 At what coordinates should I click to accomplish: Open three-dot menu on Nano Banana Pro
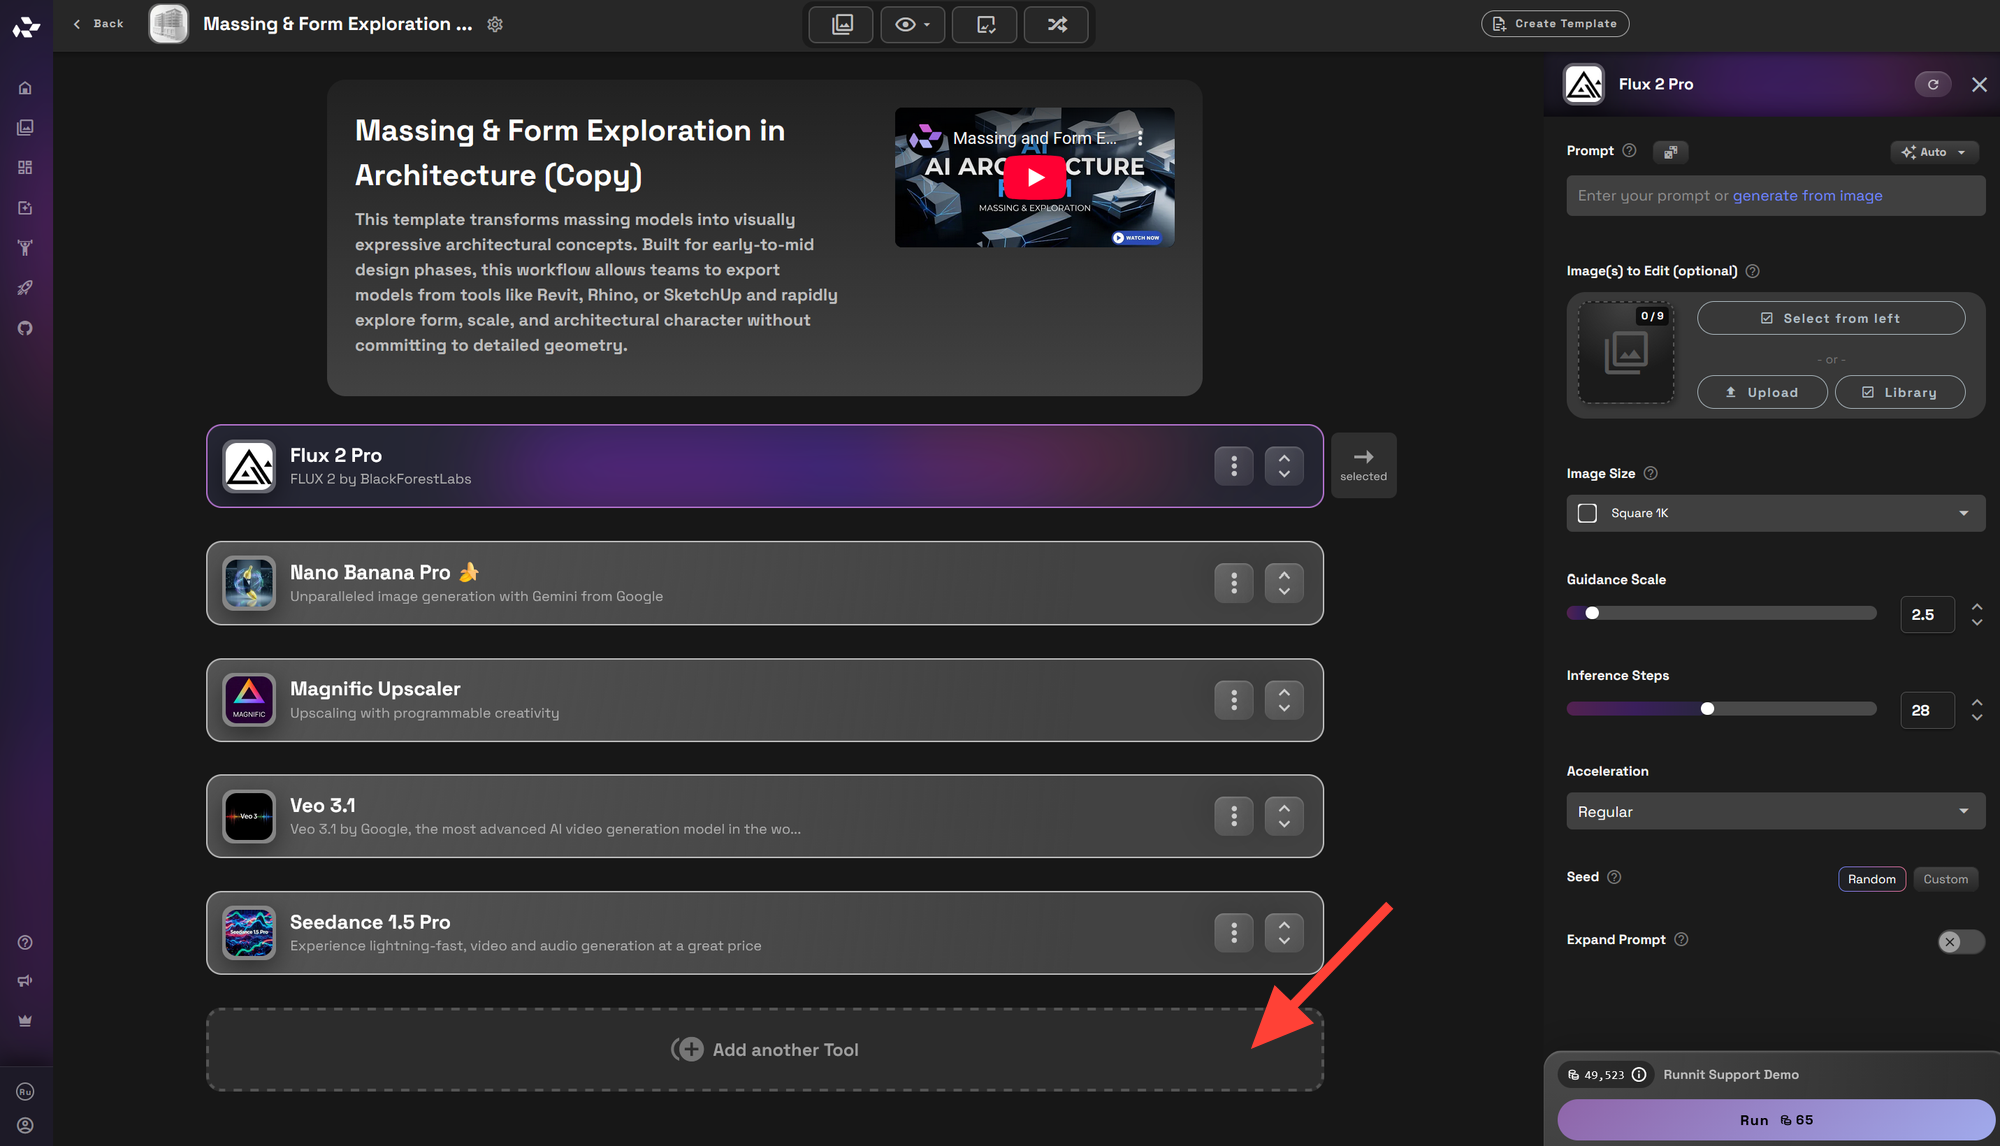click(1233, 583)
